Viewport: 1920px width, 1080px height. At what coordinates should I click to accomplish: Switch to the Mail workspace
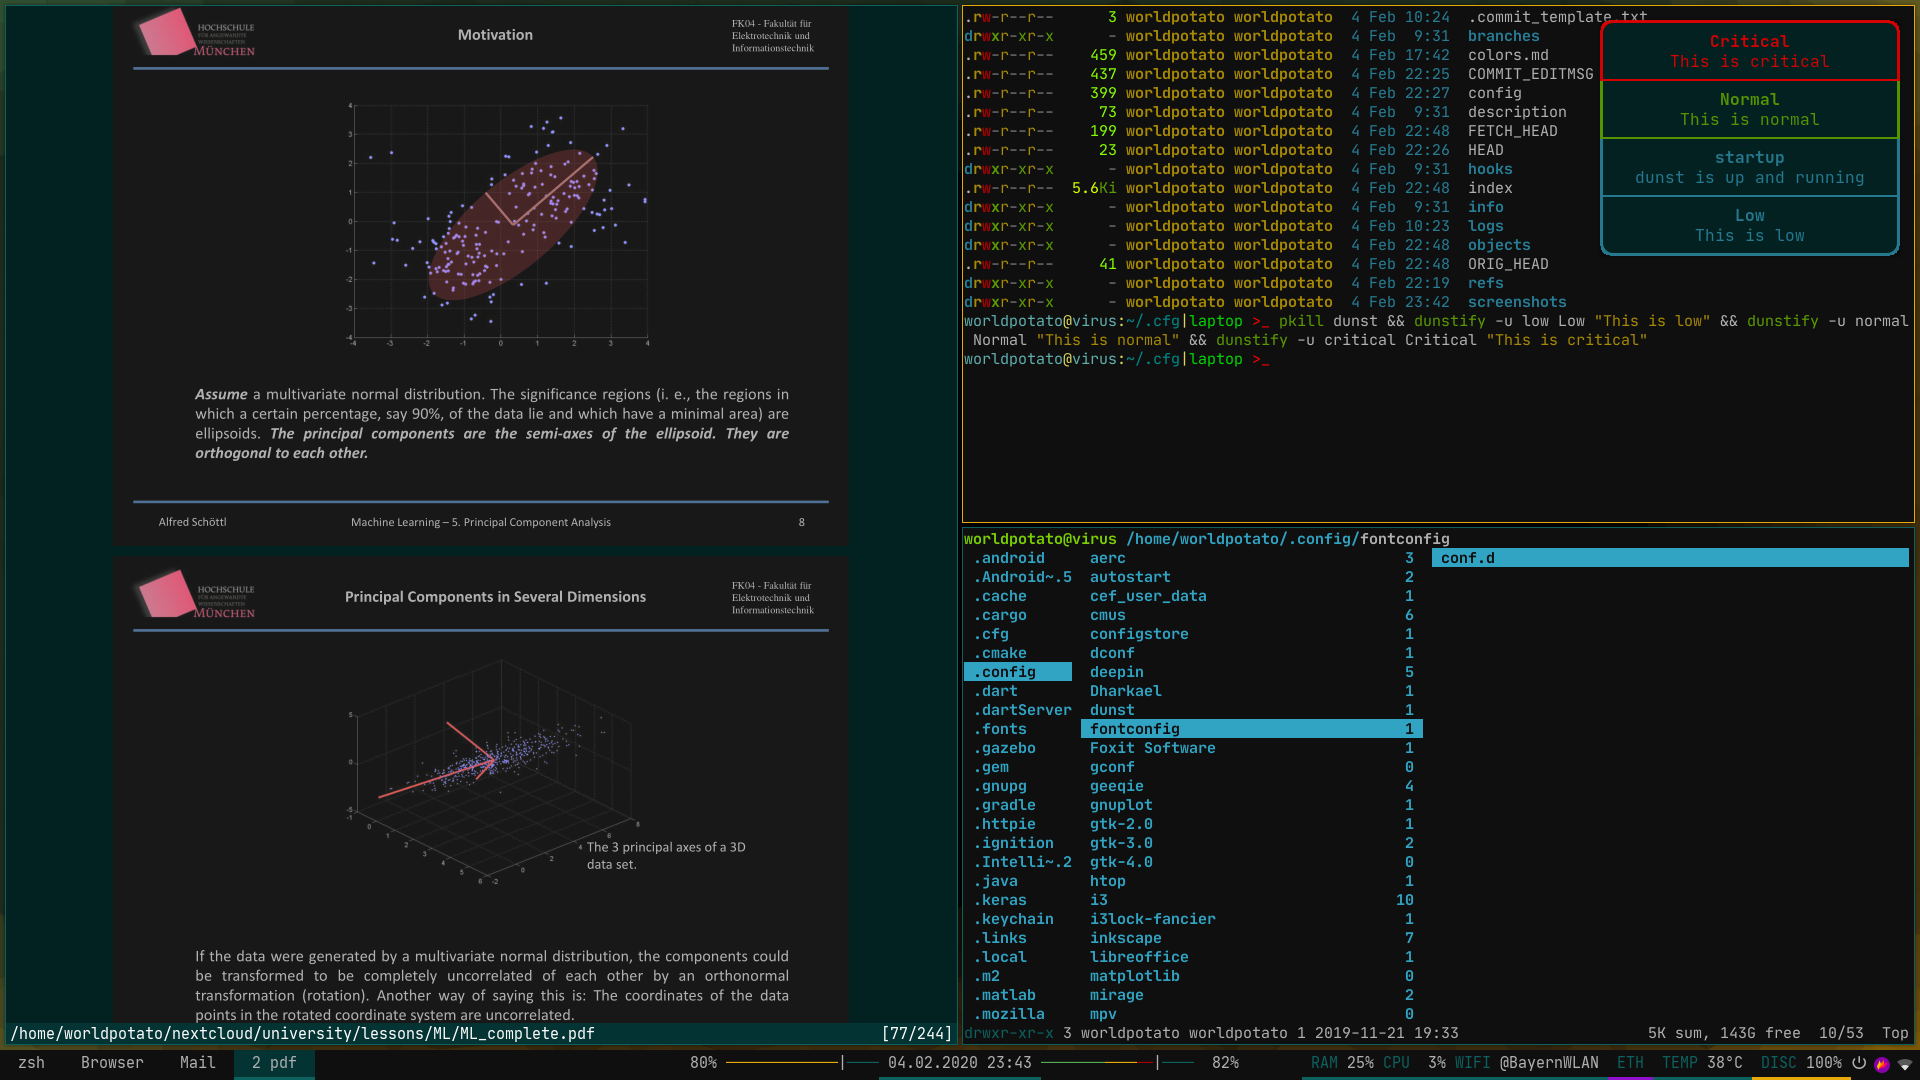[x=197, y=1063]
